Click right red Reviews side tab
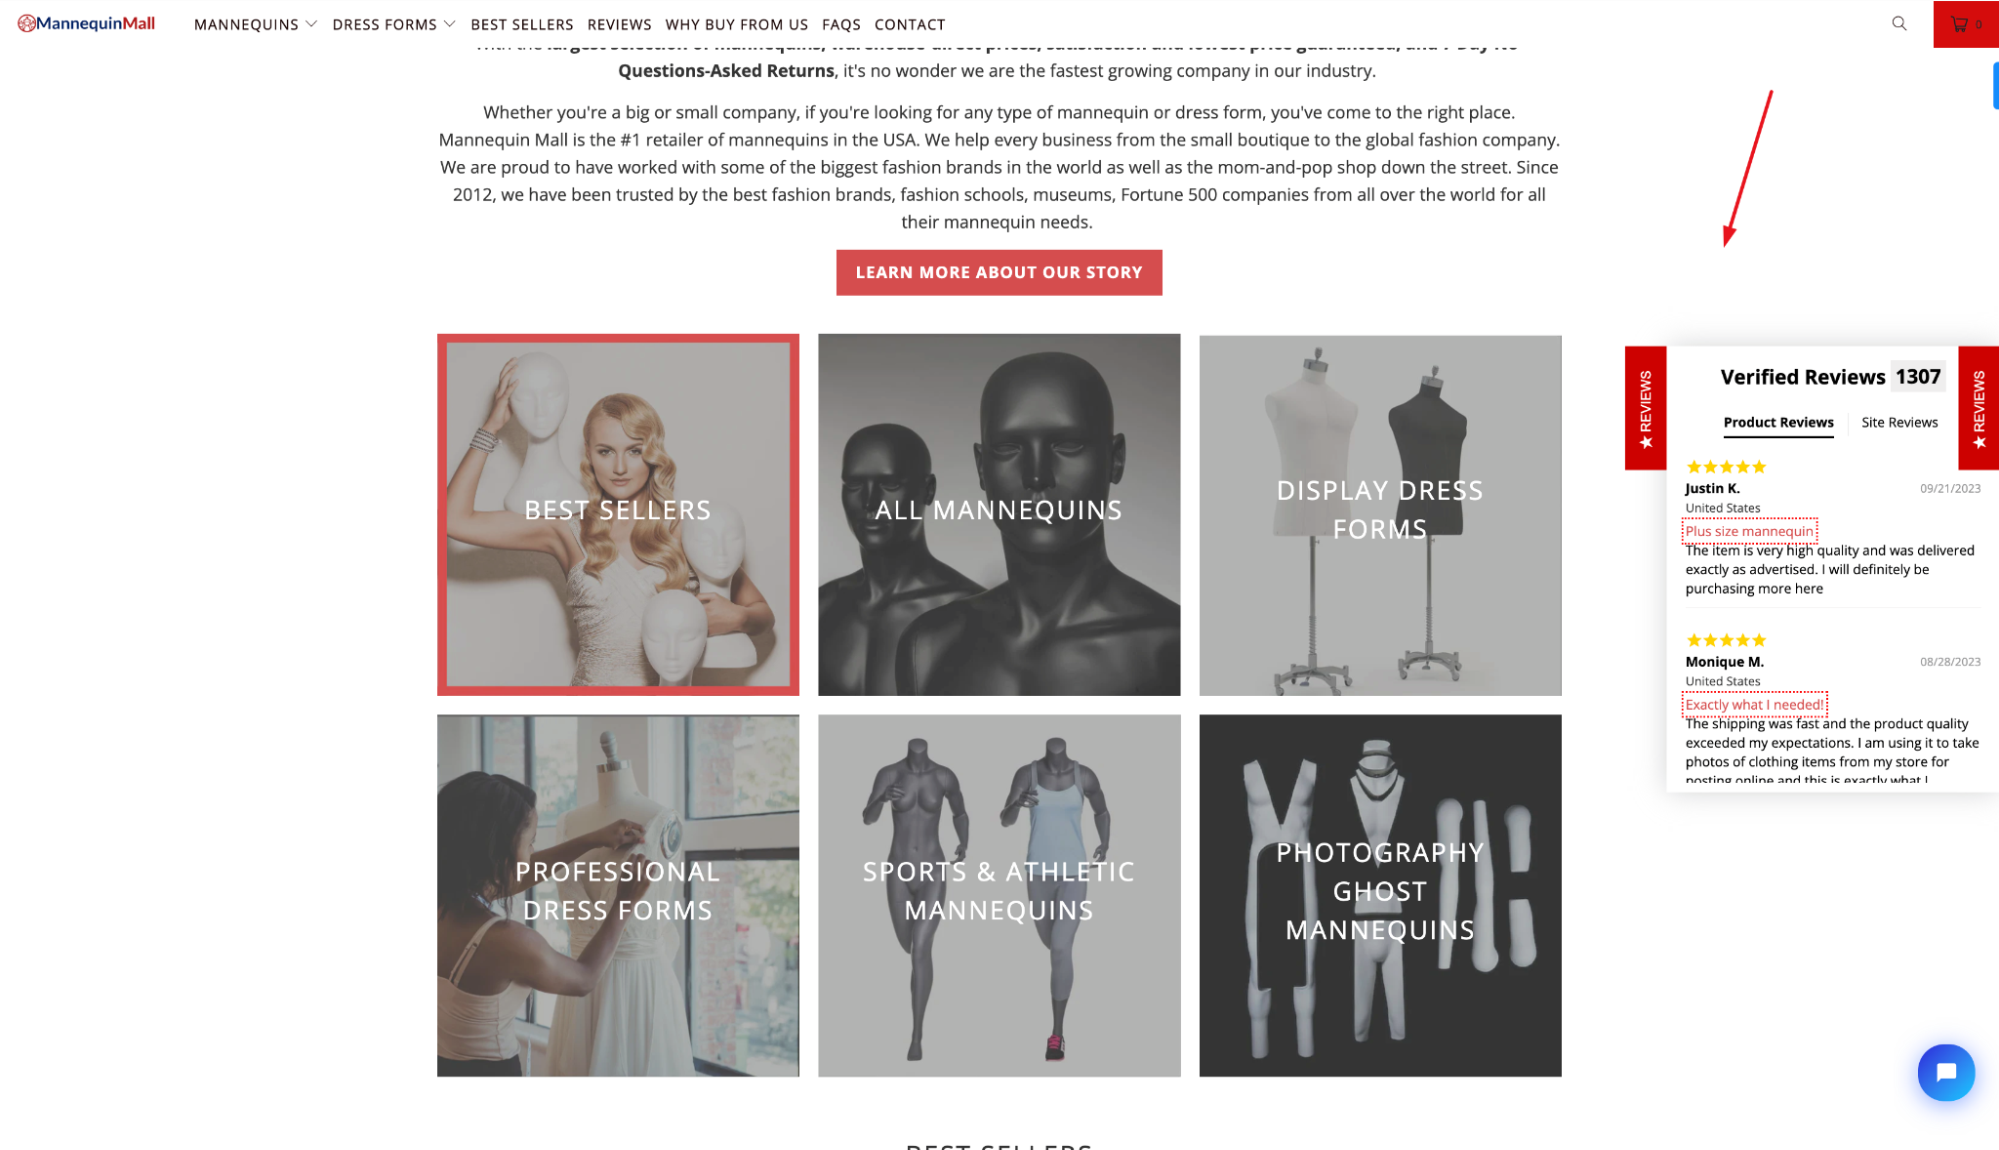This screenshot has width=1999, height=1150. (x=1978, y=408)
